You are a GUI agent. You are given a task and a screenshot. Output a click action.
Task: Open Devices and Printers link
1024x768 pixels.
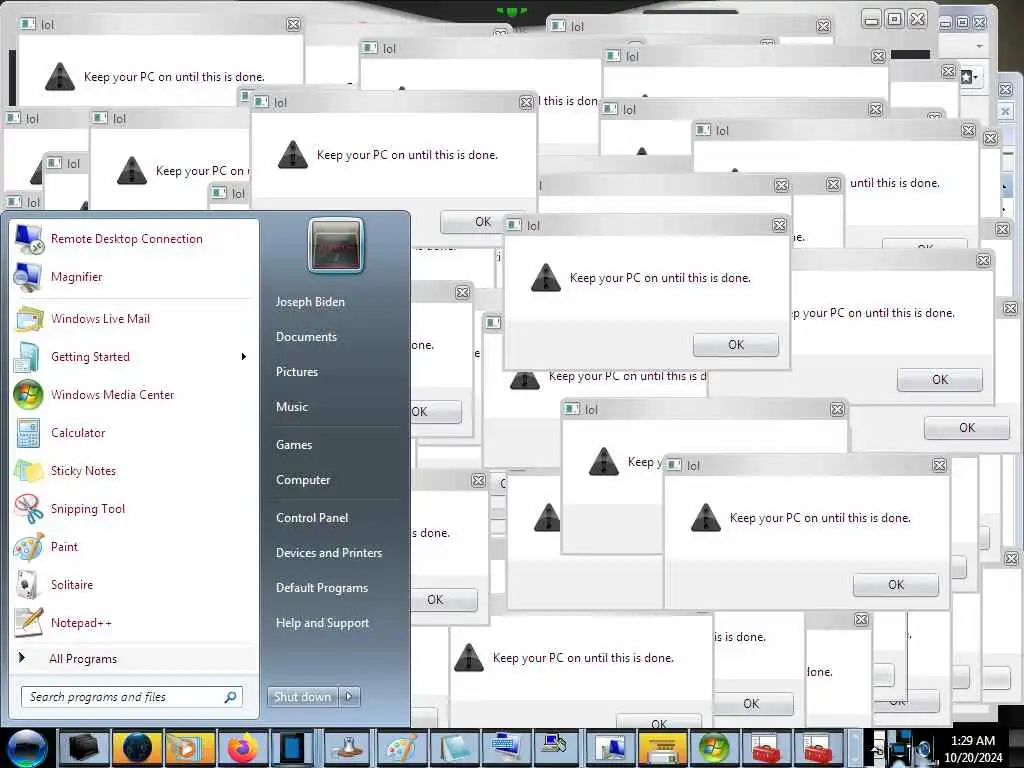coord(328,553)
